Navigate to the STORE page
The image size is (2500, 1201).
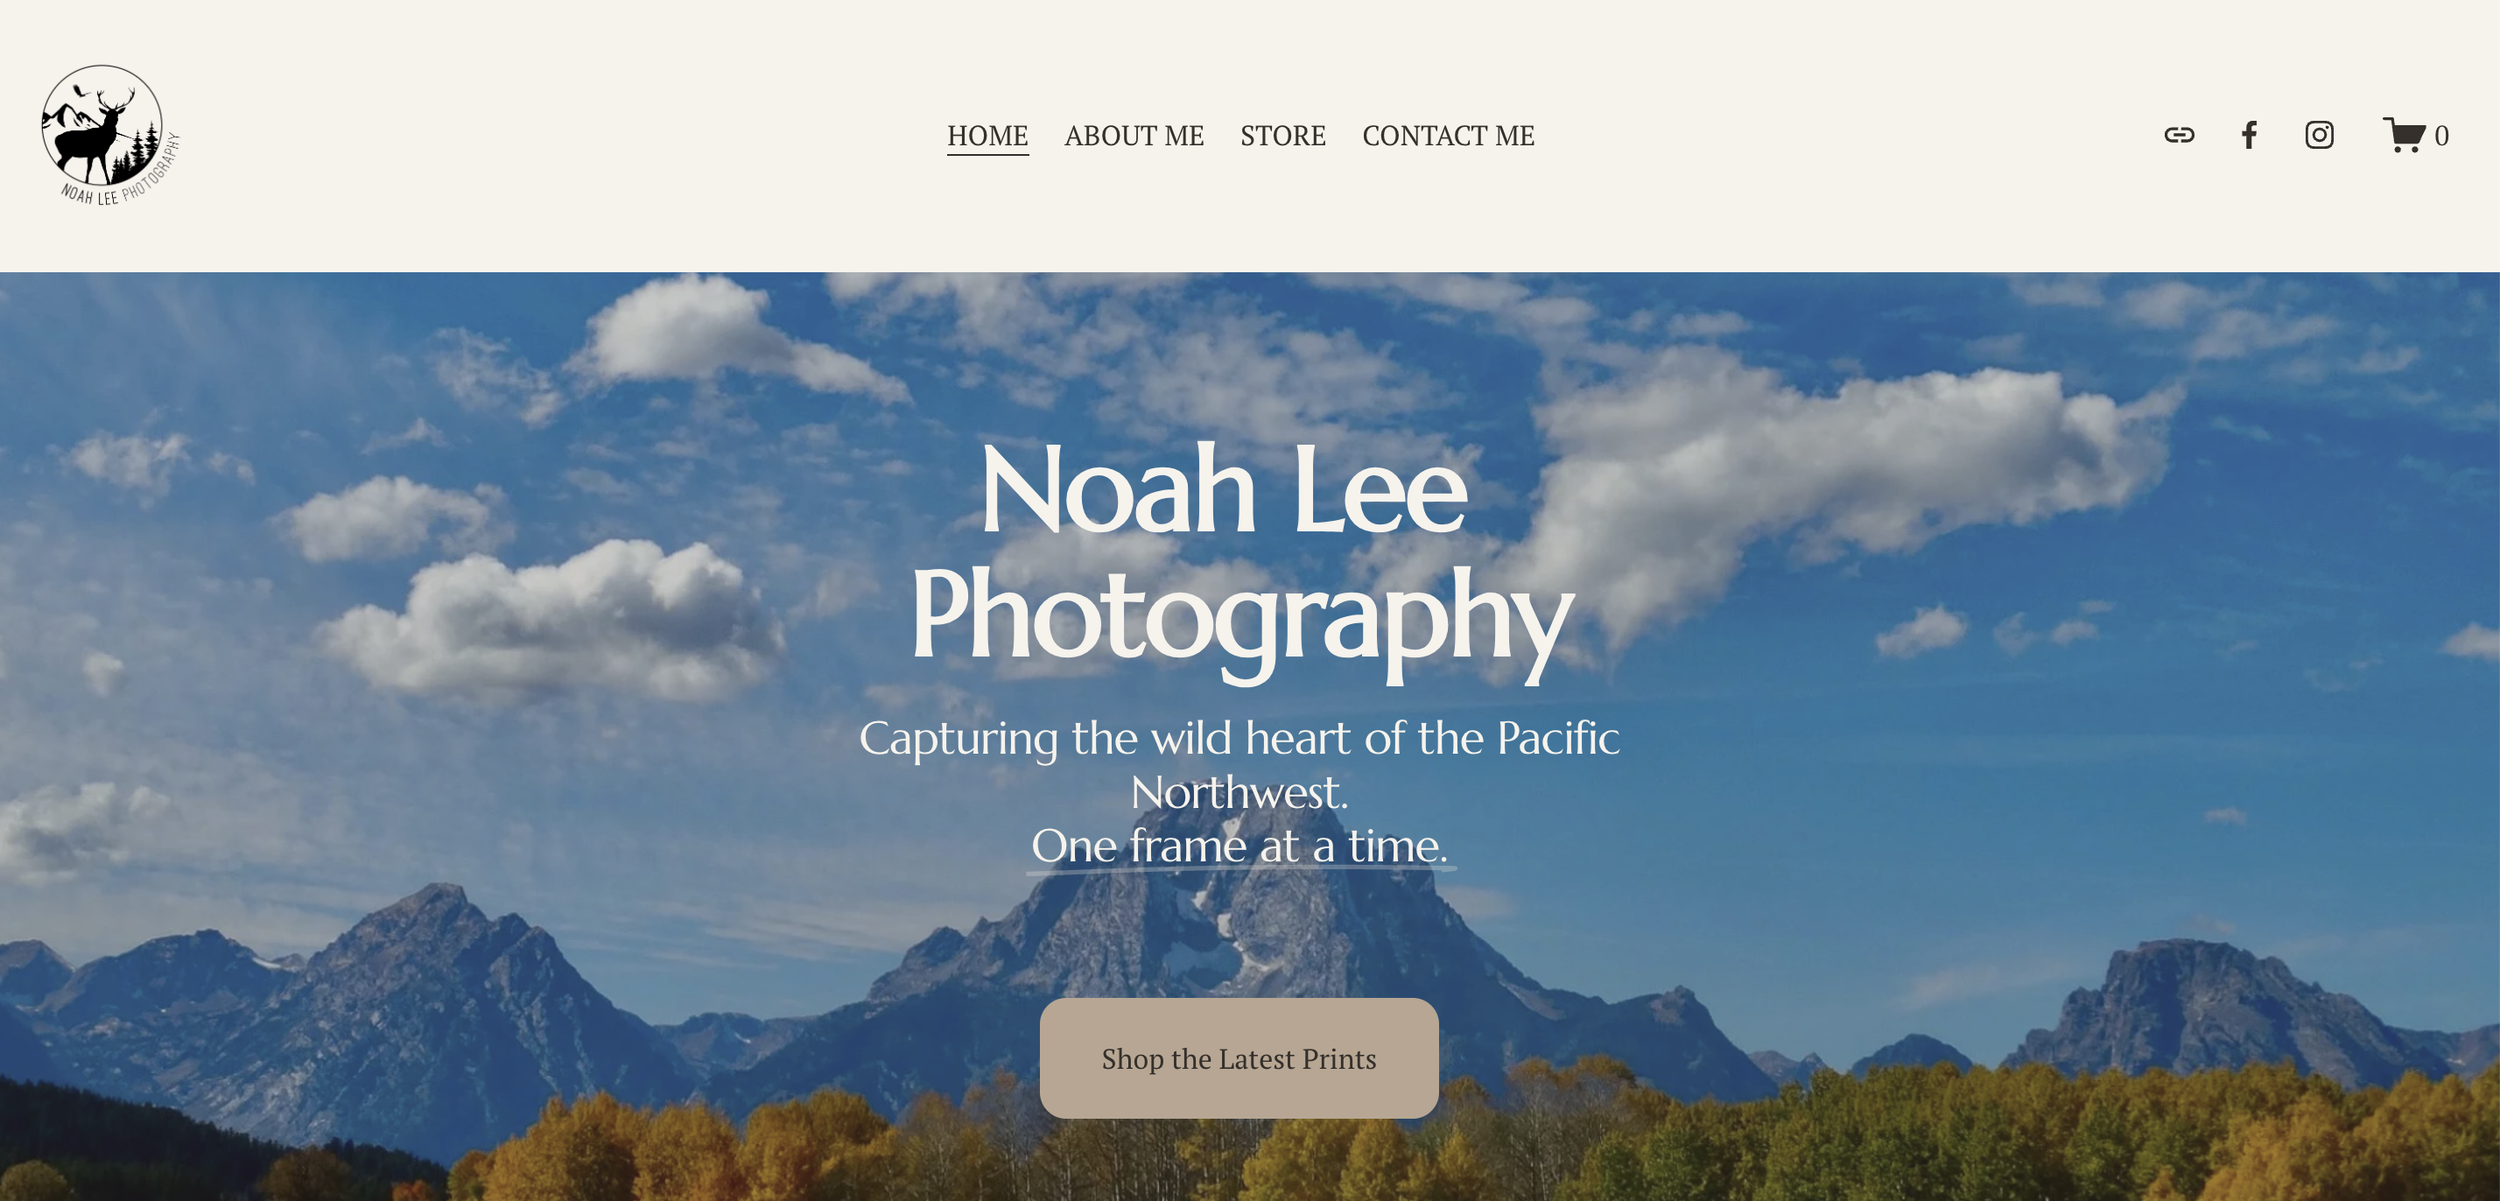tap(1283, 136)
